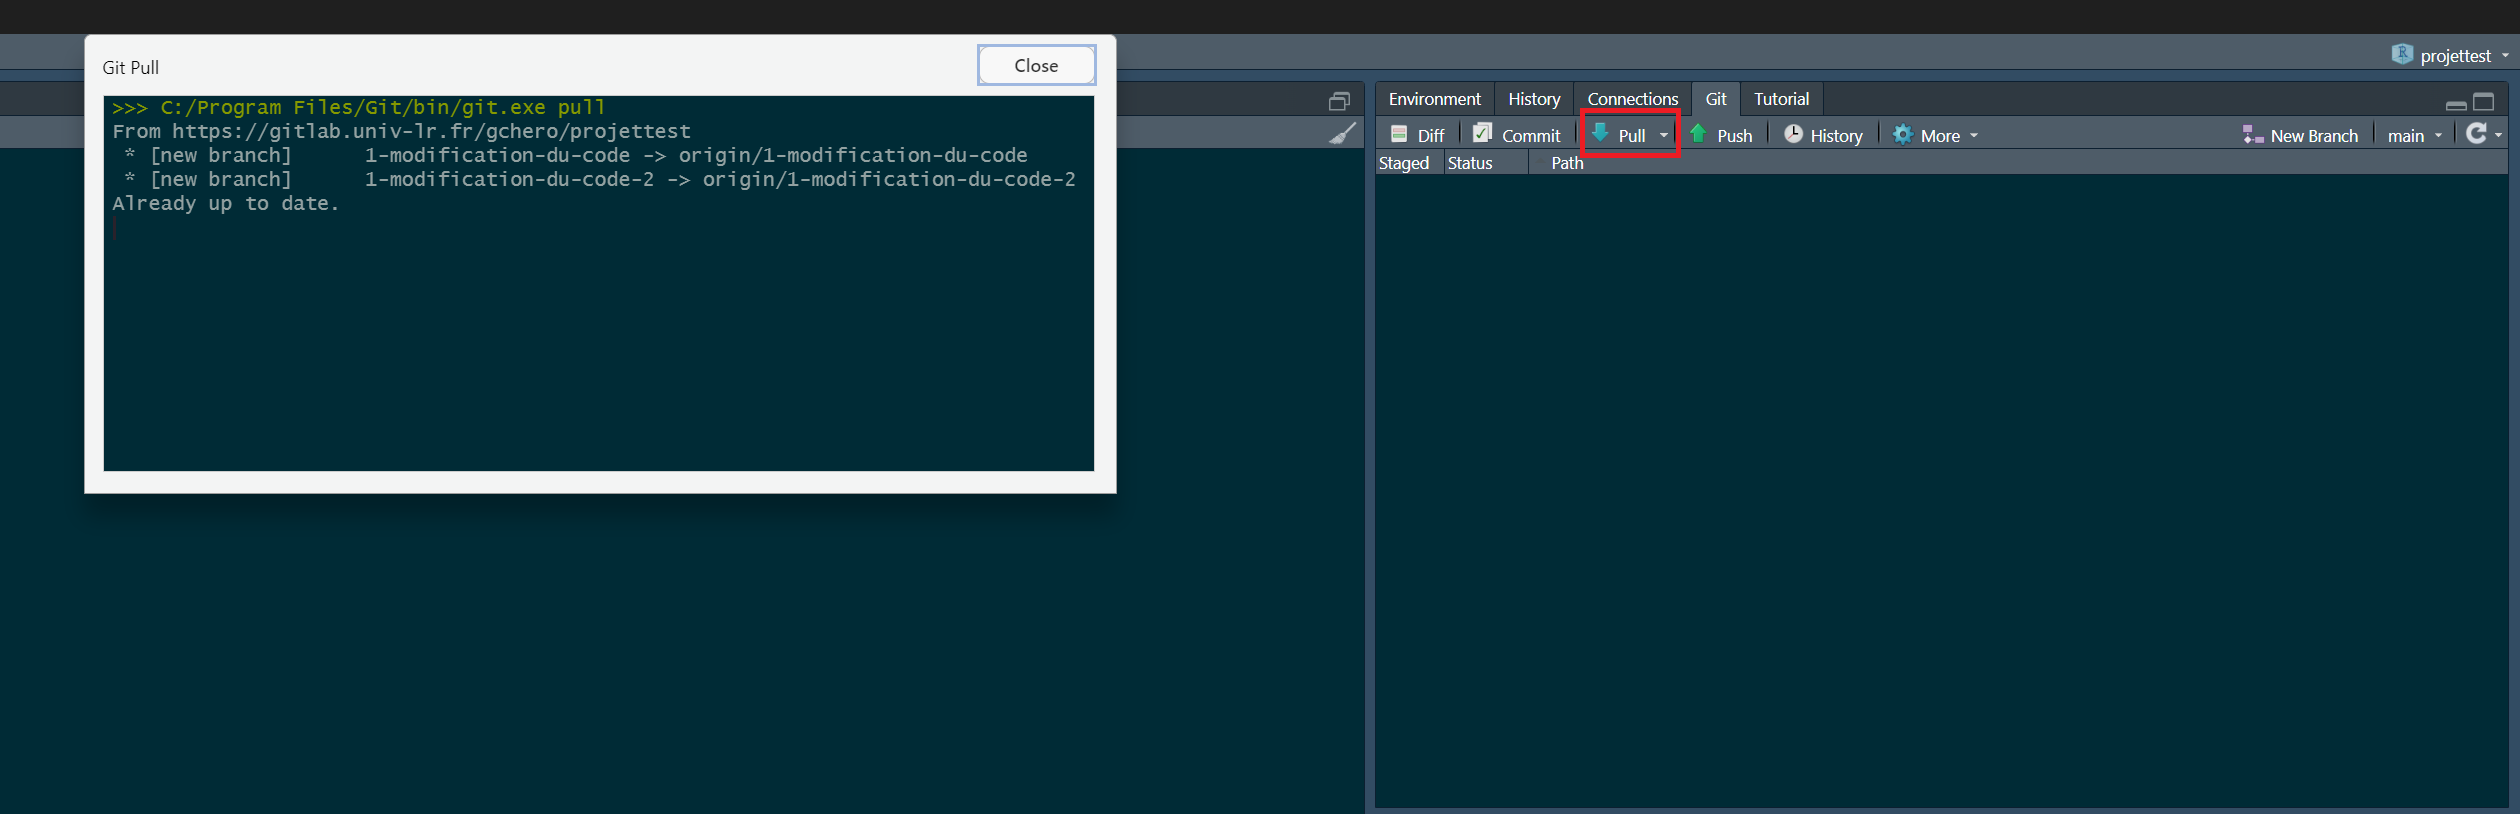The width and height of the screenshot is (2520, 814).
Task: Expand the Pull dropdown arrow
Action: [1664, 136]
